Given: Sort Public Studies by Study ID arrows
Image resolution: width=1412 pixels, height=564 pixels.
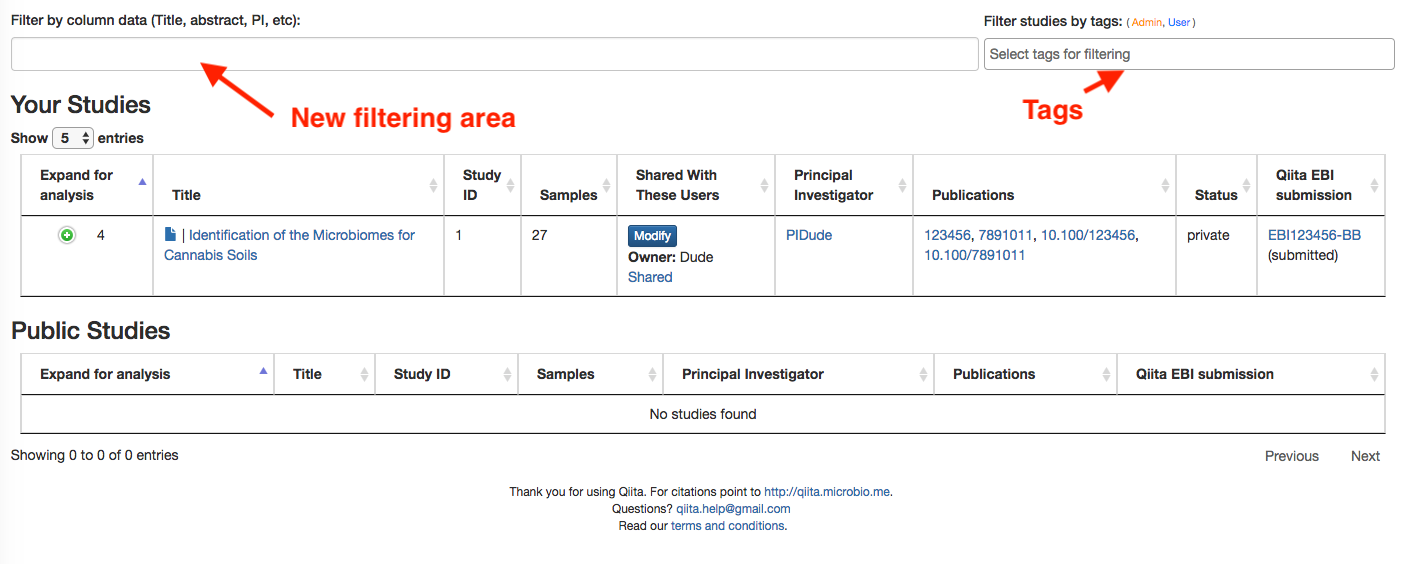Looking at the screenshot, I should [x=508, y=374].
